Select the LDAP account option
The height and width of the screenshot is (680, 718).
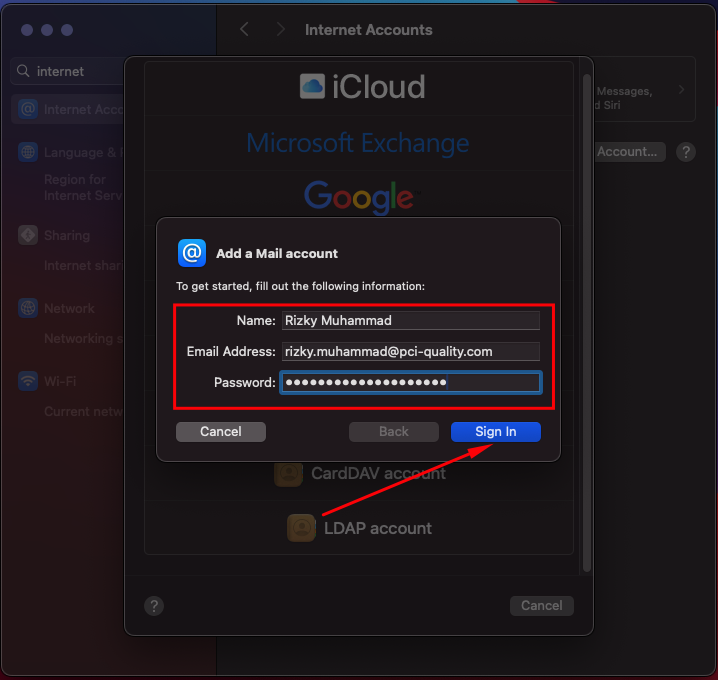click(359, 528)
